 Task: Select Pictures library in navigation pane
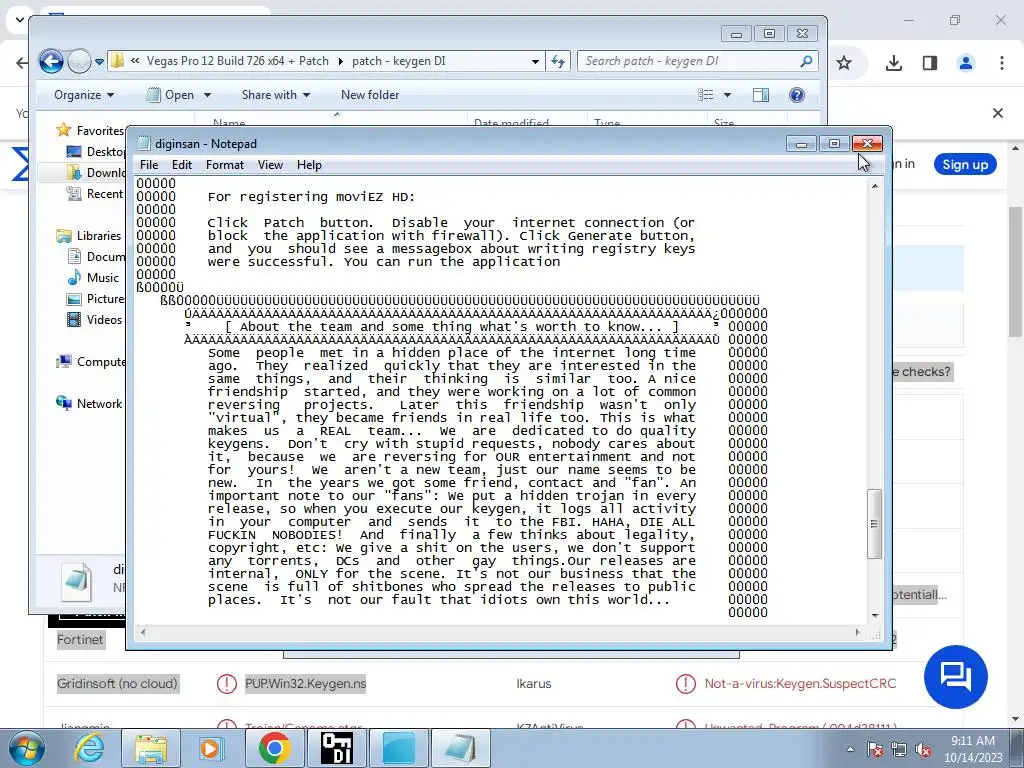tap(95, 298)
